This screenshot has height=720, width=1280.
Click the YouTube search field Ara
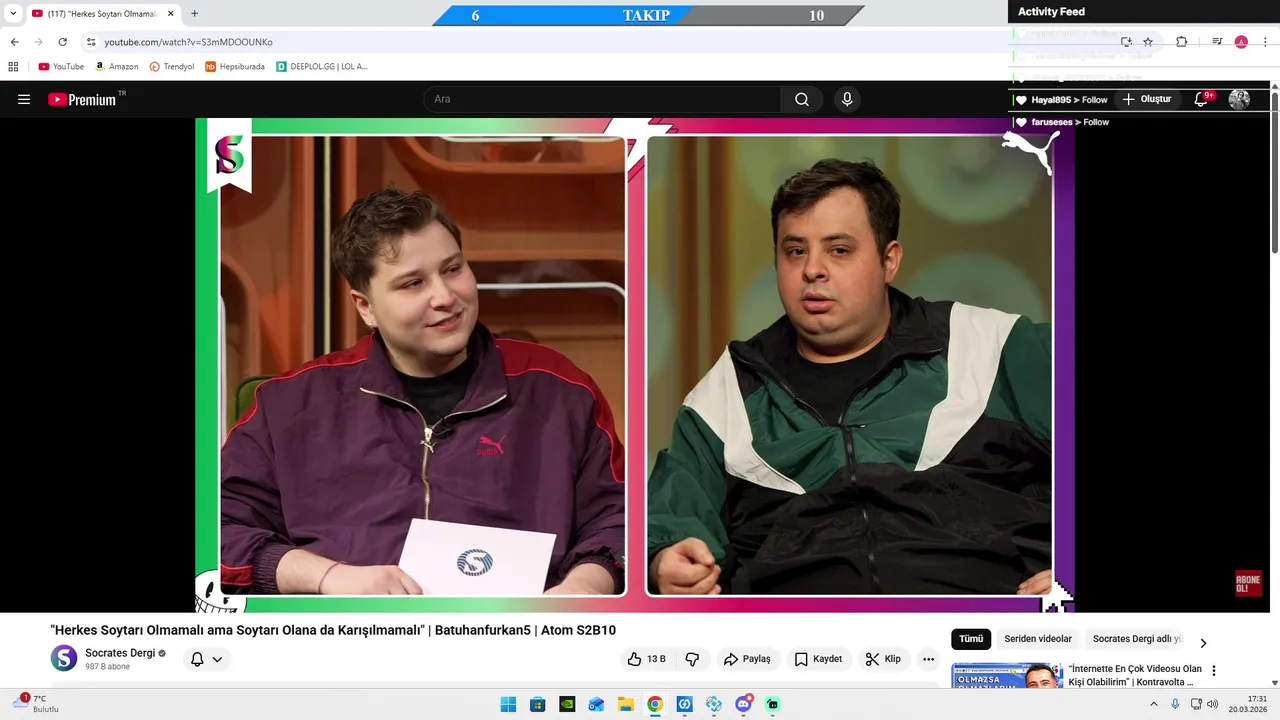coord(603,99)
